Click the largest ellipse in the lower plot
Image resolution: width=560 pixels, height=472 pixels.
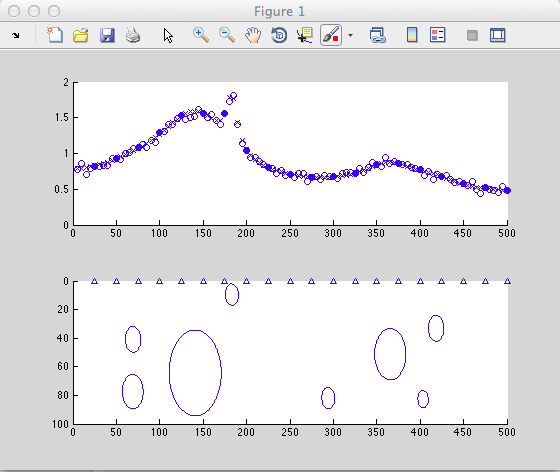point(195,373)
